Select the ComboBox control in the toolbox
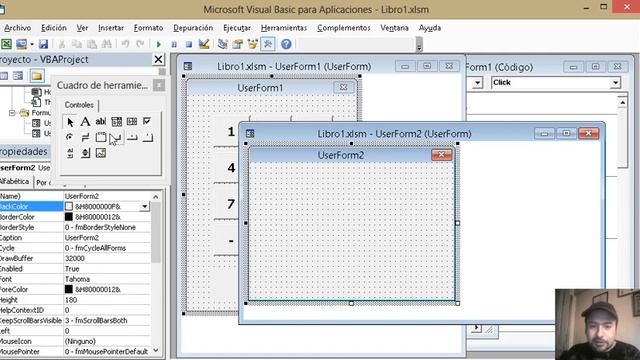This screenshot has height=360, width=640. 116,121
